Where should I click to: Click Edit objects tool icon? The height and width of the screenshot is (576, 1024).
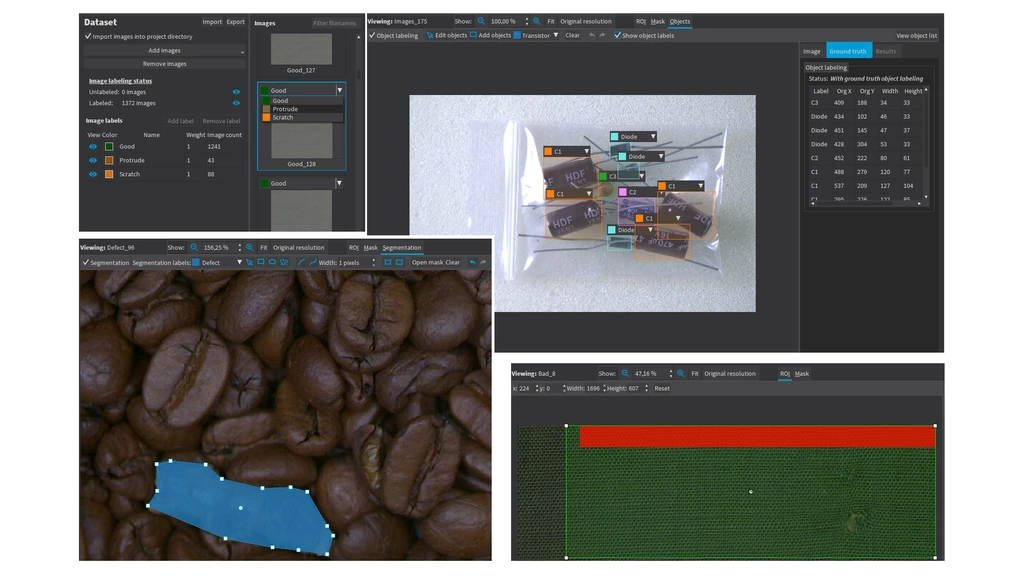coord(429,35)
